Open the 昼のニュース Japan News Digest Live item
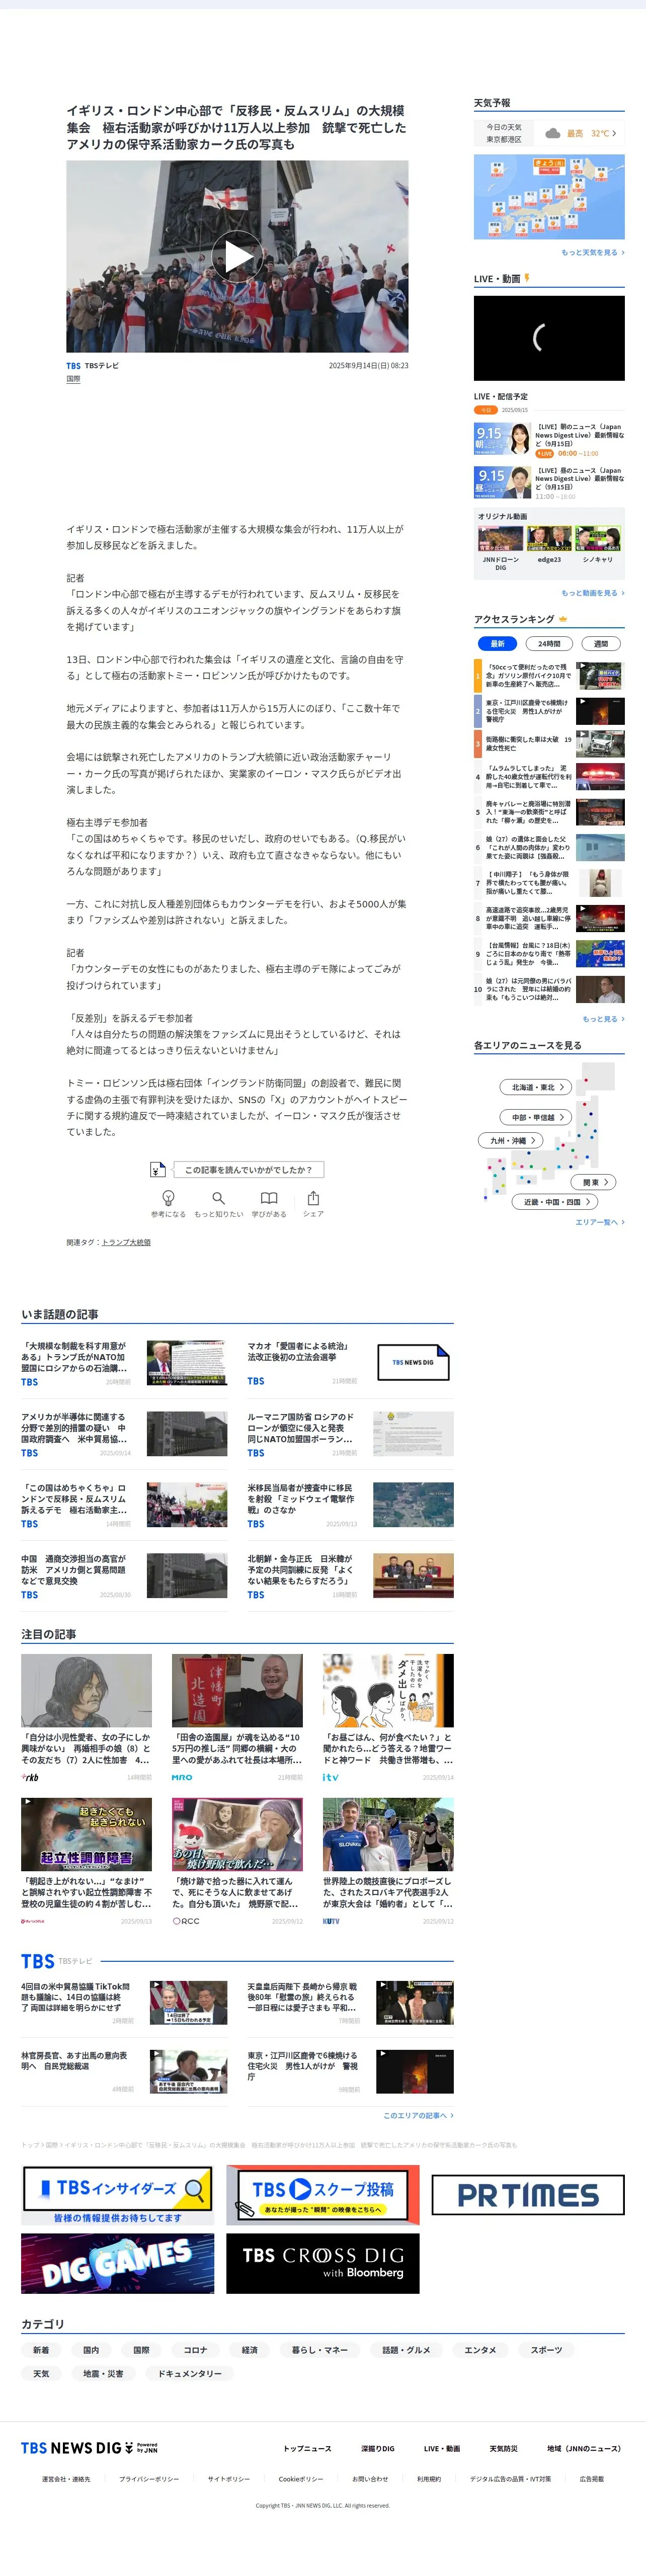The width and height of the screenshot is (646, 2576). 549,483
